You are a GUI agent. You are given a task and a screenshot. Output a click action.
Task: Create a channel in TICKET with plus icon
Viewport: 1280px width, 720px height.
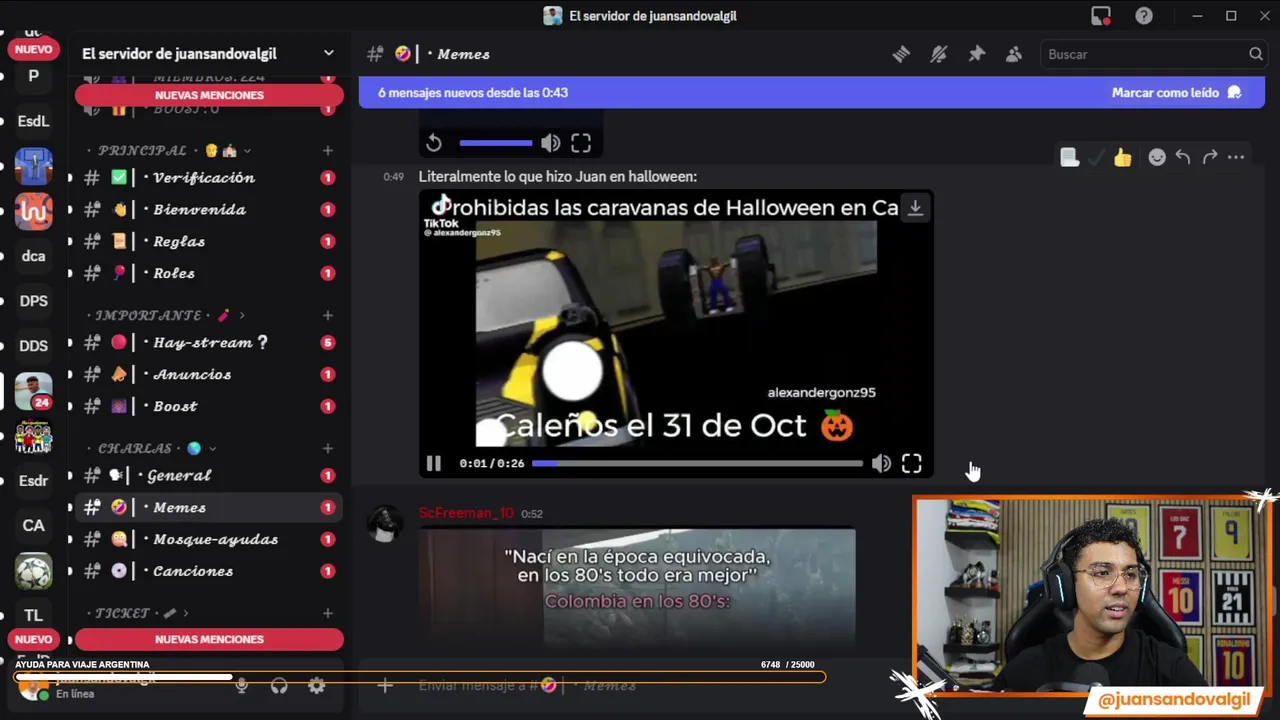click(x=328, y=613)
